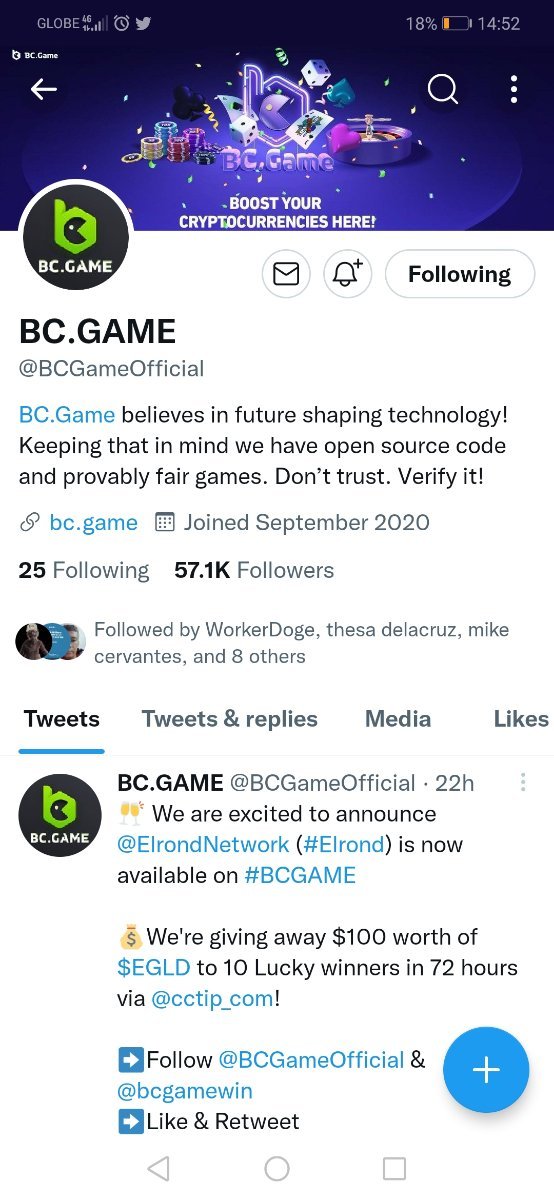View the 25 Following list

point(84,570)
